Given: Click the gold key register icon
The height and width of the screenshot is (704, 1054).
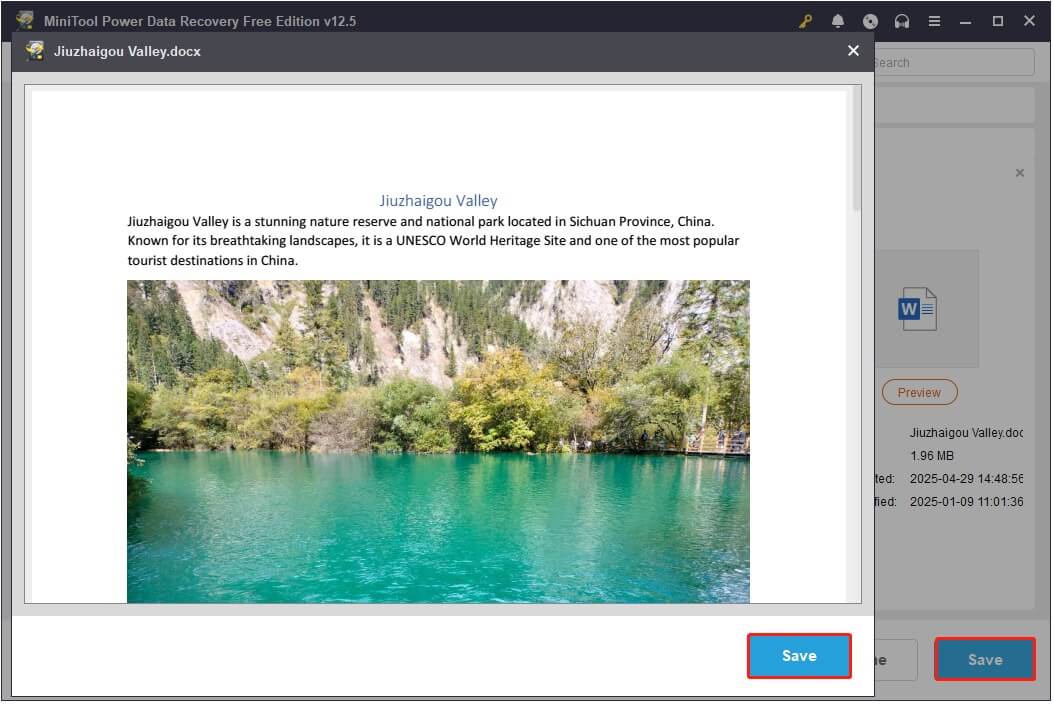Looking at the screenshot, I should pyautogui.click(x=806, y=21).
